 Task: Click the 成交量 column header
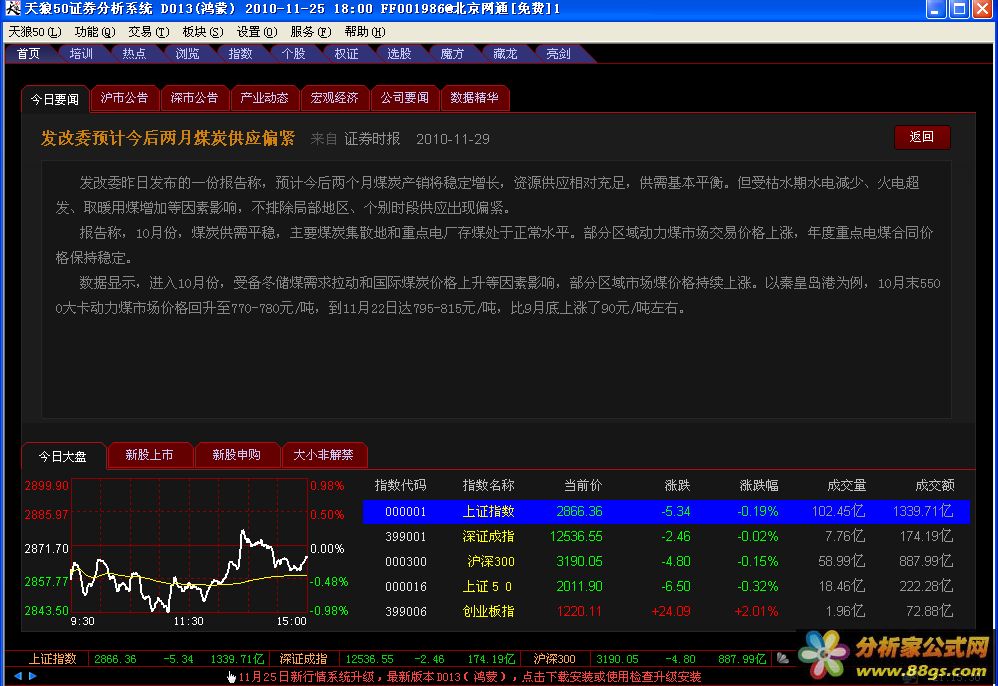pyautogui.click(x=847, y=486)
